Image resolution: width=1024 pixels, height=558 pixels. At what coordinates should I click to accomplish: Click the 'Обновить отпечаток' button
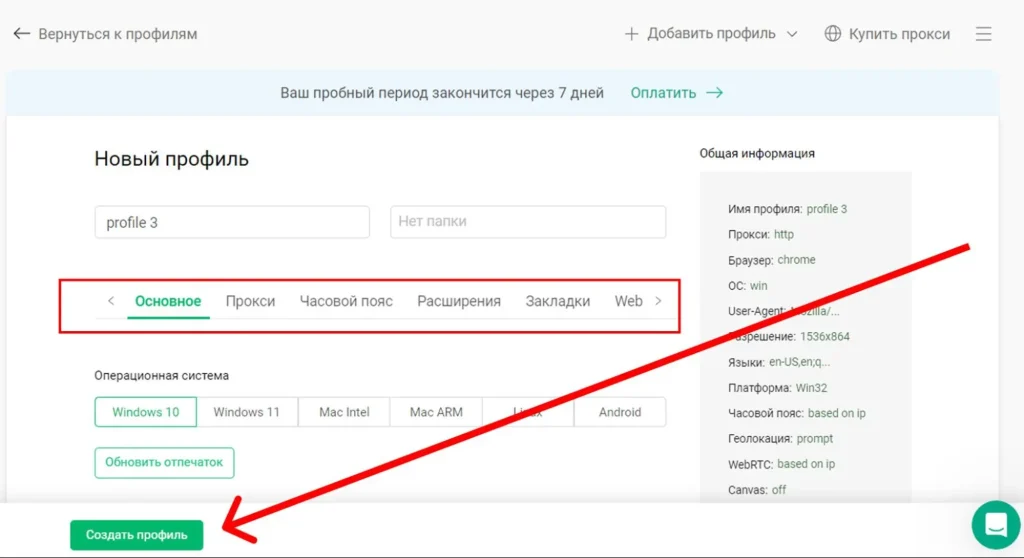(164, 463)
